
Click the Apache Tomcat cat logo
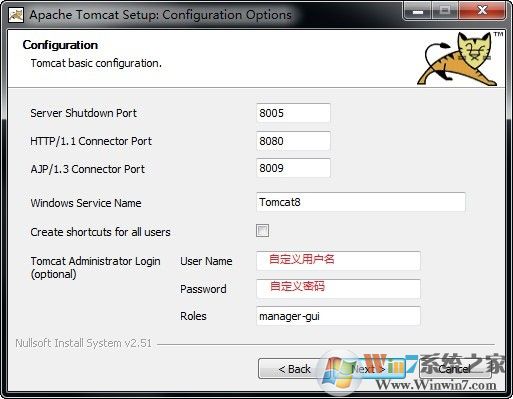[457, 59]
